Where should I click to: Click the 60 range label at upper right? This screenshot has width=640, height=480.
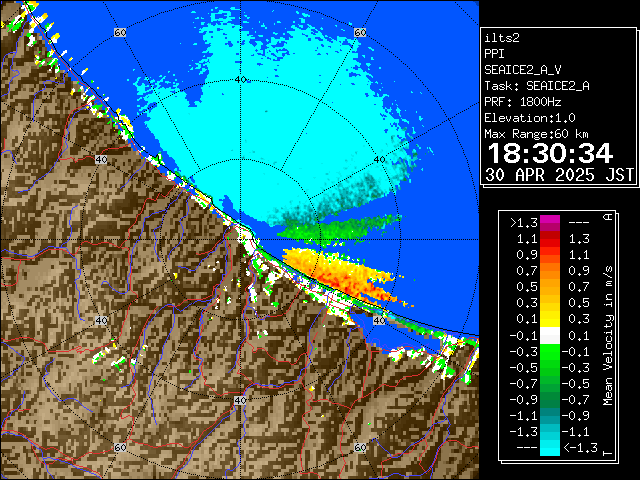[360, 32]
